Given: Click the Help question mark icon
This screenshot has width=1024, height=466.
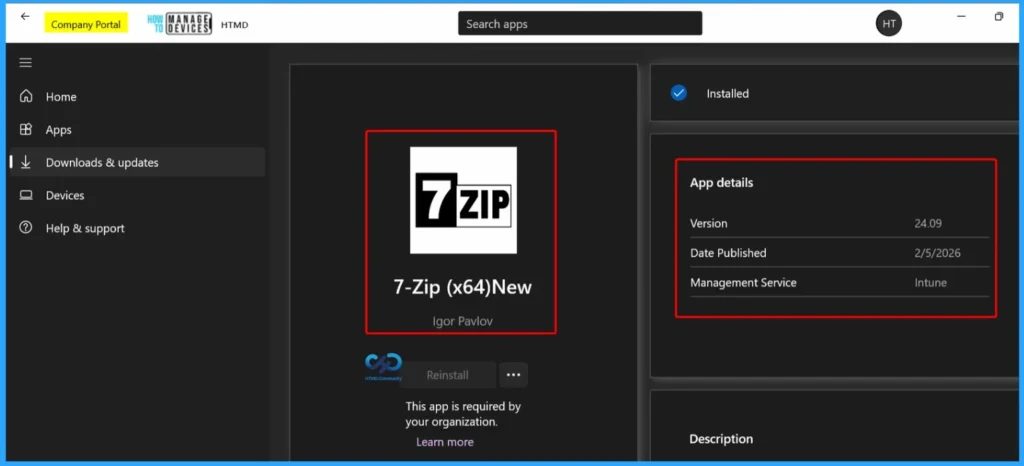Looking at the screenshot, I should (x=25, y=228).
